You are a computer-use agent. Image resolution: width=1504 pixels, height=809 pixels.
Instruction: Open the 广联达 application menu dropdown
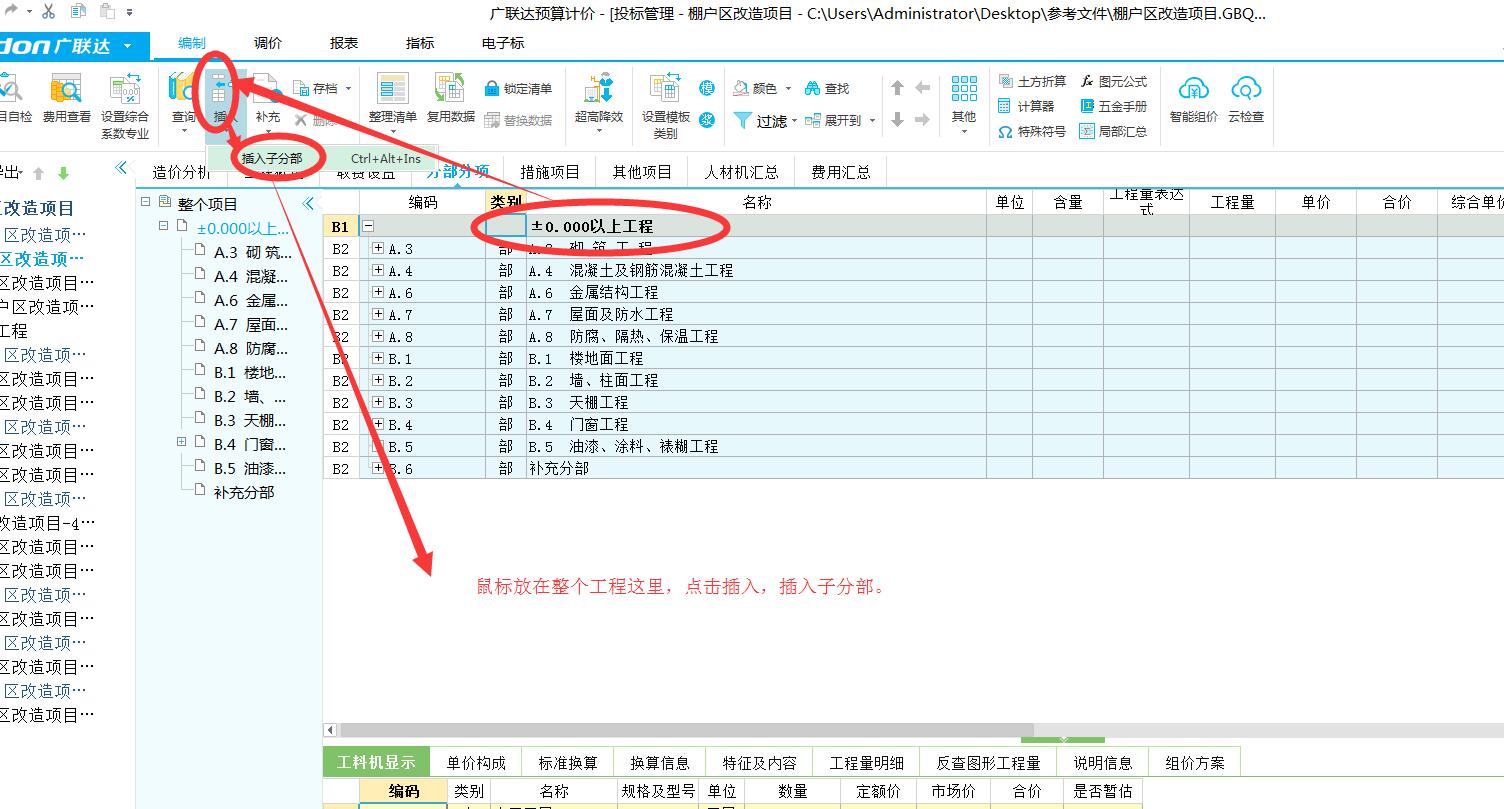click(127, 46)
